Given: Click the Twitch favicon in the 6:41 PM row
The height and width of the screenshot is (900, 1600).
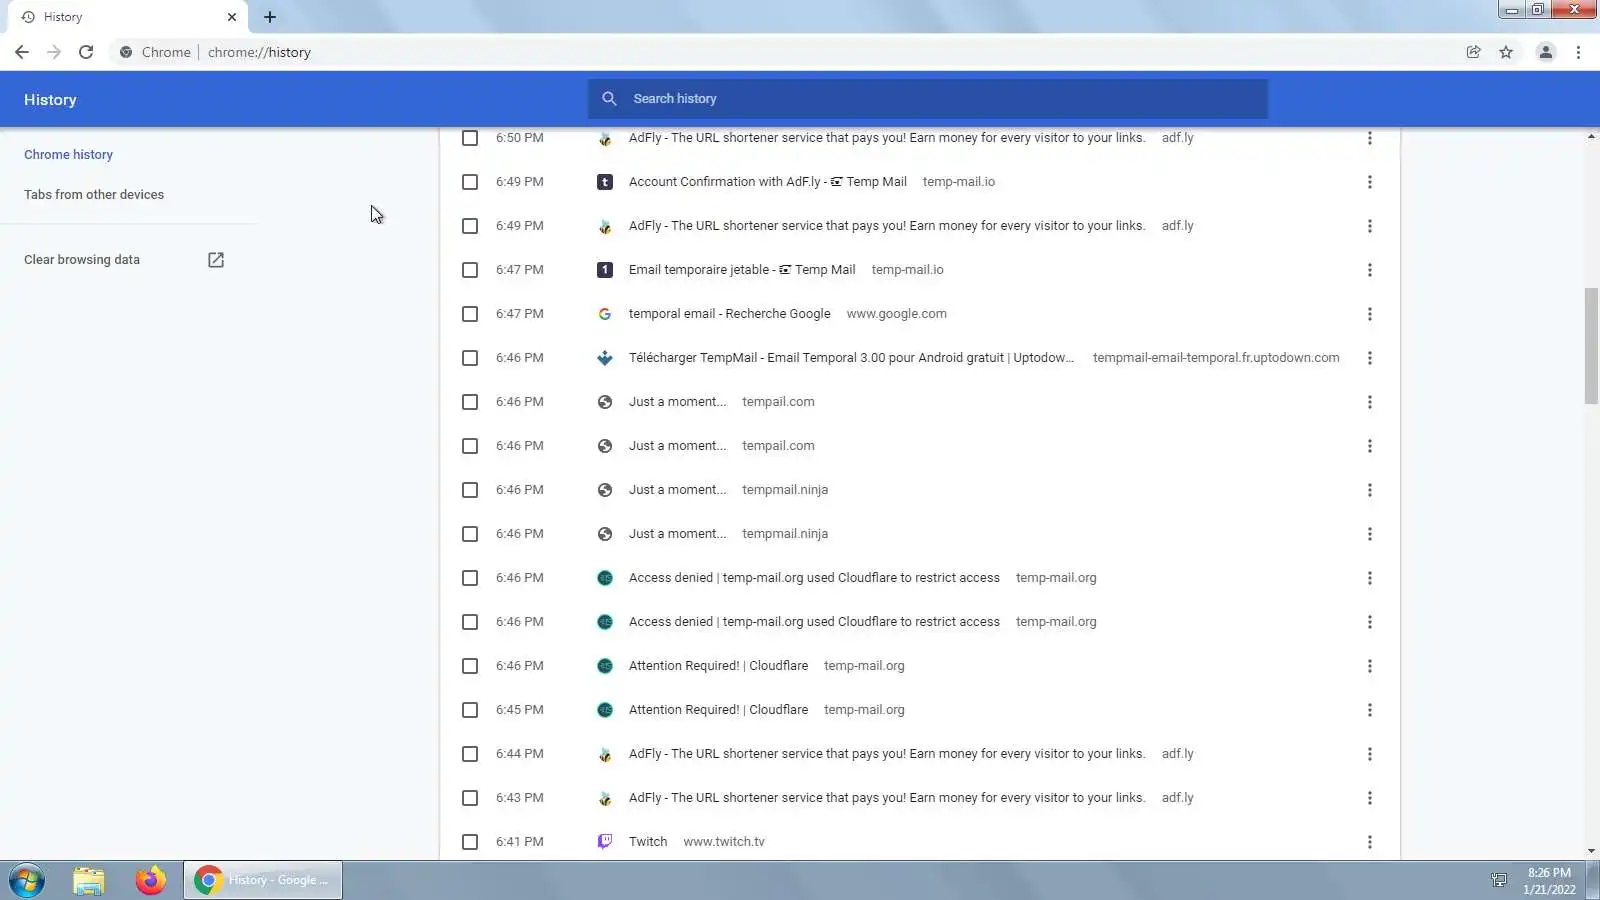Looking at the screenshot, I should pos(605,842).
